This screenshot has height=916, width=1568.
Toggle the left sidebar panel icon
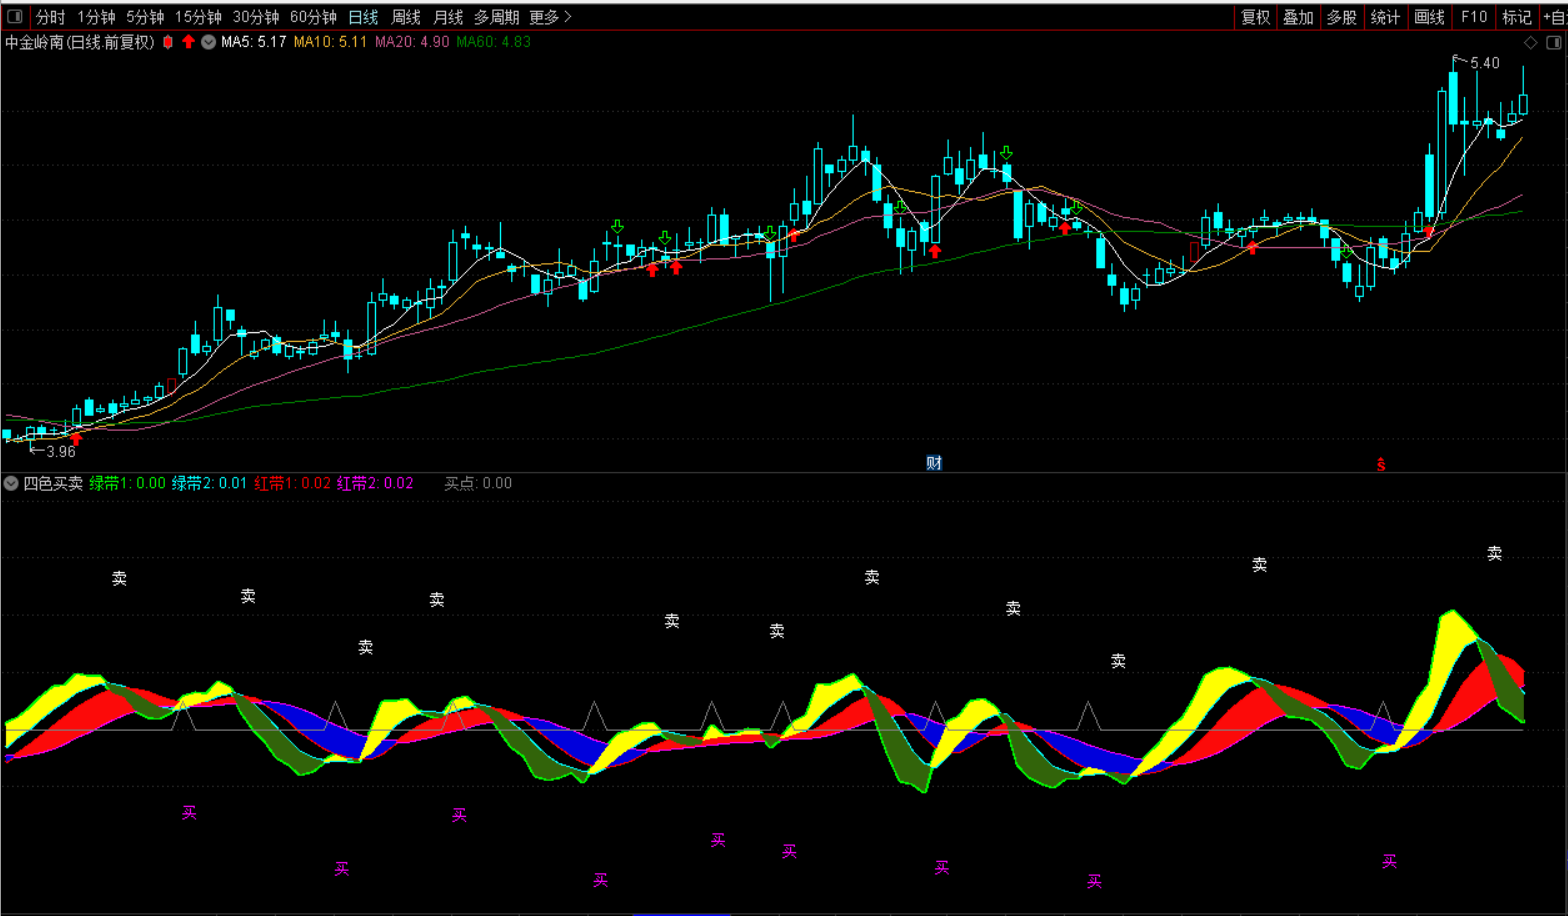15,16
